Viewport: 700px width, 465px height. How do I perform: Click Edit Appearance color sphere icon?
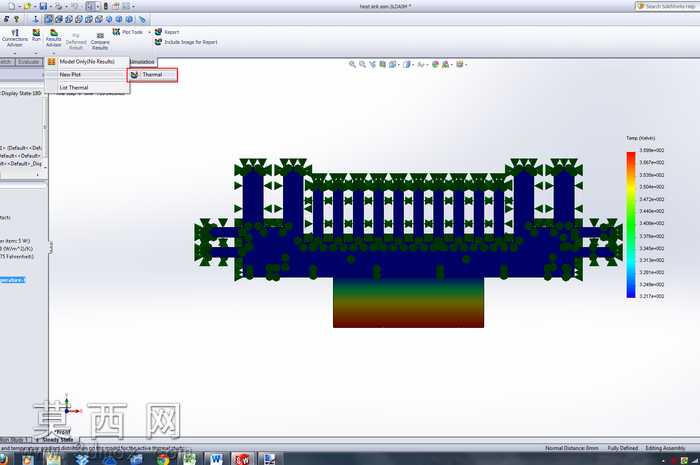tap(435, 64)
